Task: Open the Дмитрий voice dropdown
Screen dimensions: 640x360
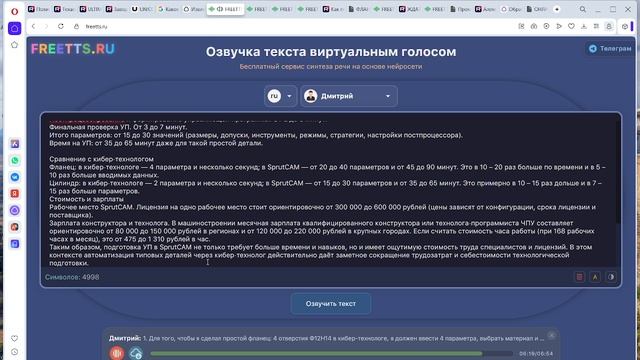Action: pos(349,96)
